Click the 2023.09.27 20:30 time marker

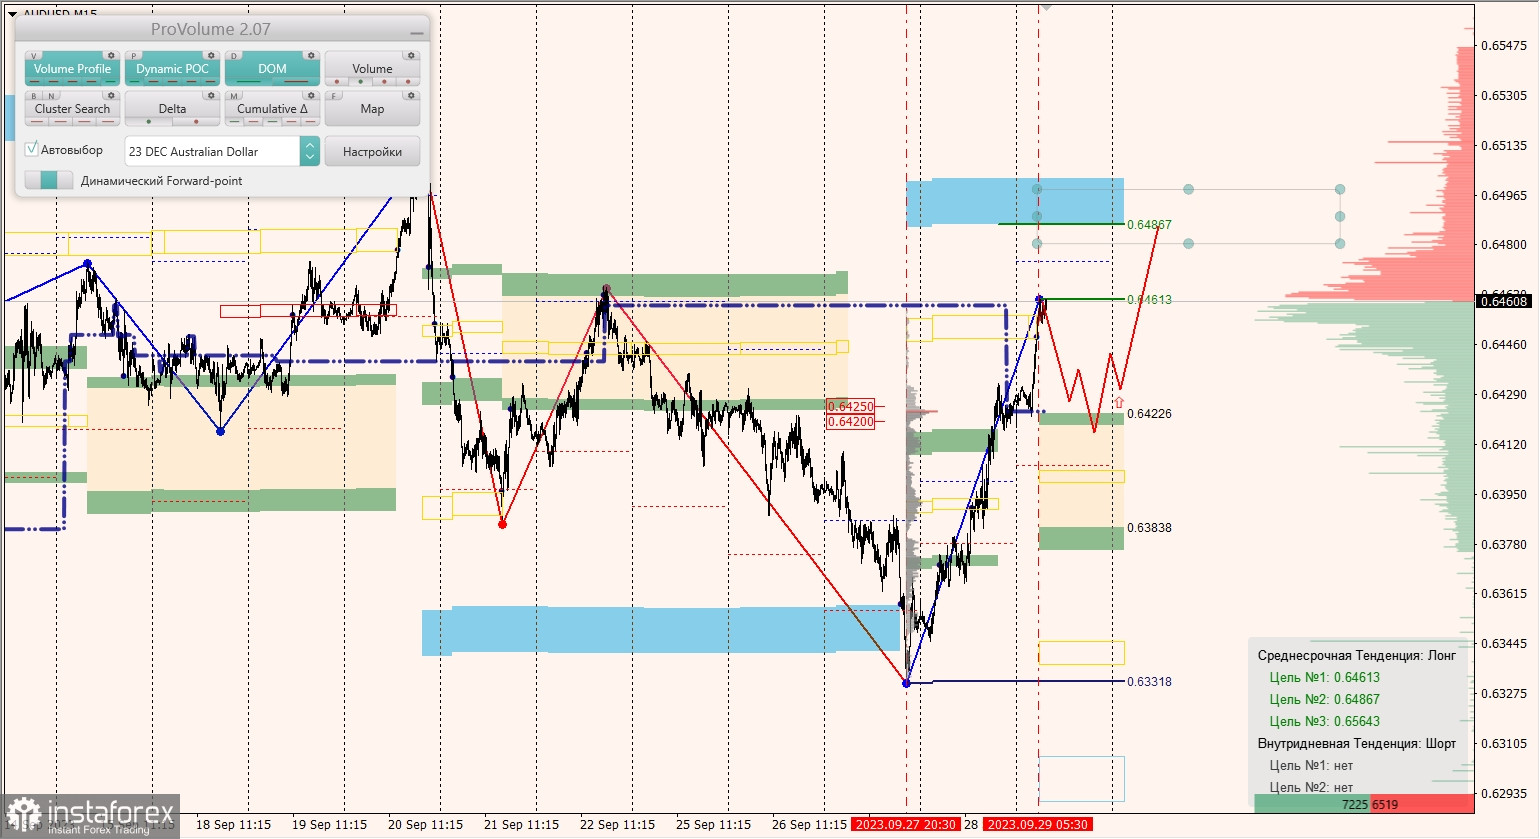click(905, 825)
